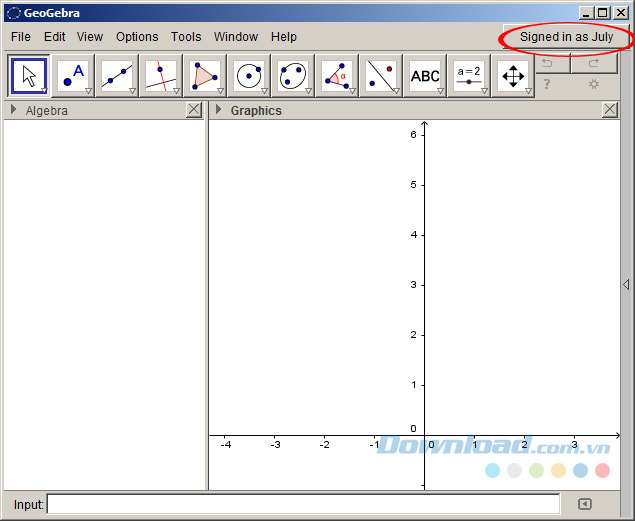Toggle the Graphics style bar triangle
Image resolution: width=635 pixels, height=521 pixels.
[219, 110]
